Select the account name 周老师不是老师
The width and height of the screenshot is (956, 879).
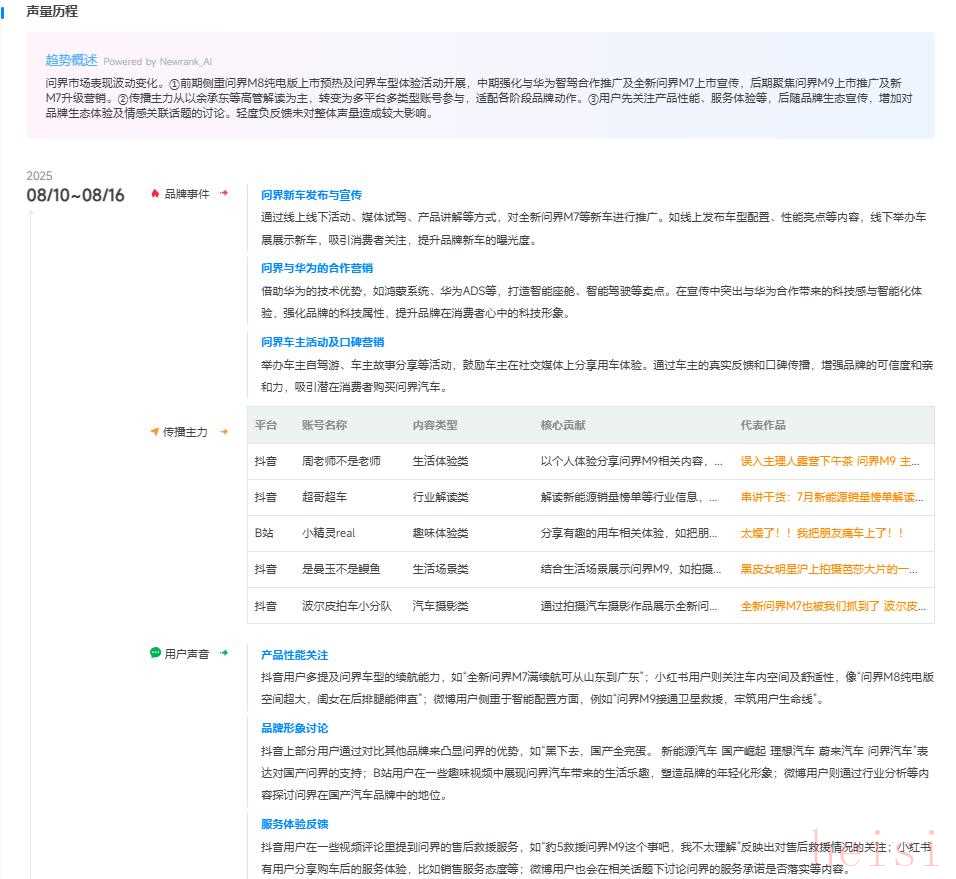coord(341,461)
